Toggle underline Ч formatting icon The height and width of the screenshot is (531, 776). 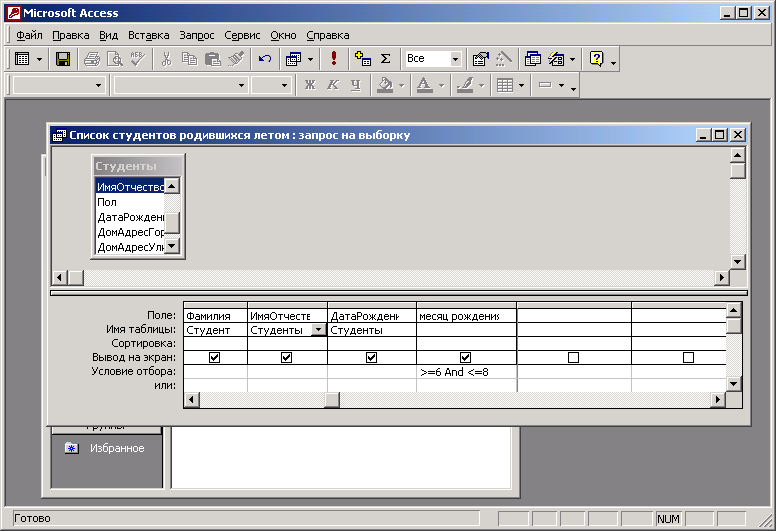[x=355, y=85]
